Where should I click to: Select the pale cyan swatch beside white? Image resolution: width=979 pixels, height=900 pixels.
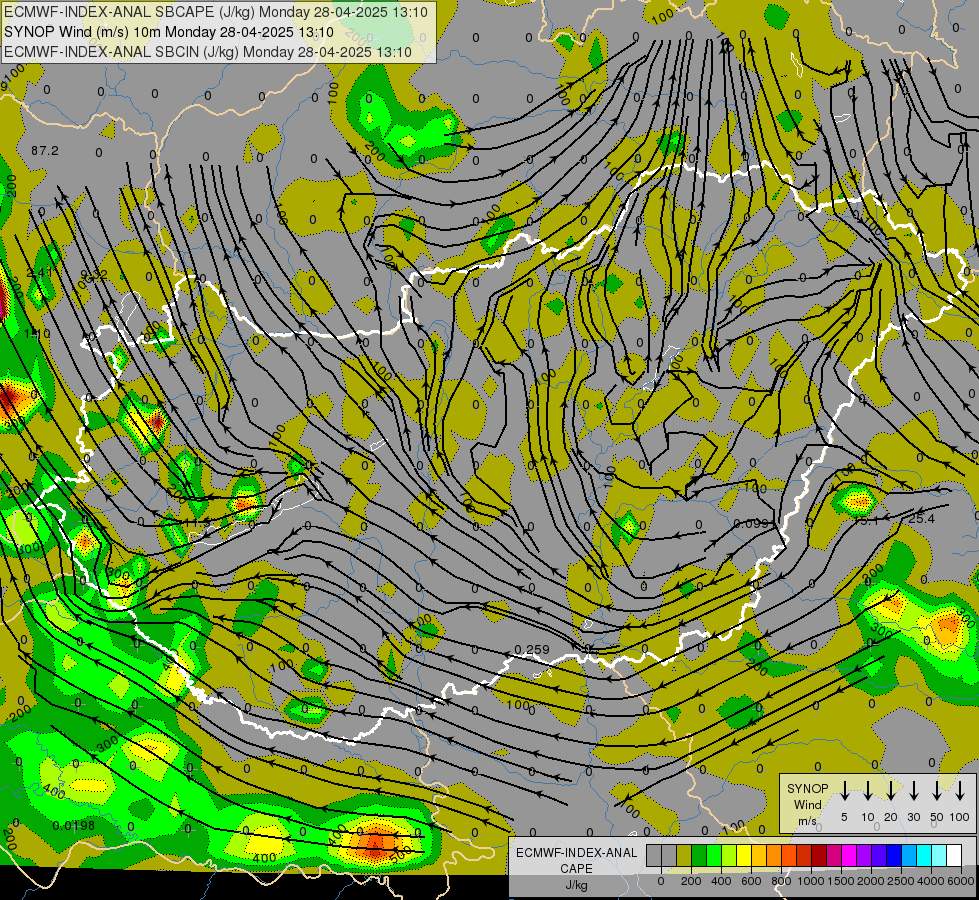coord(939,855)
